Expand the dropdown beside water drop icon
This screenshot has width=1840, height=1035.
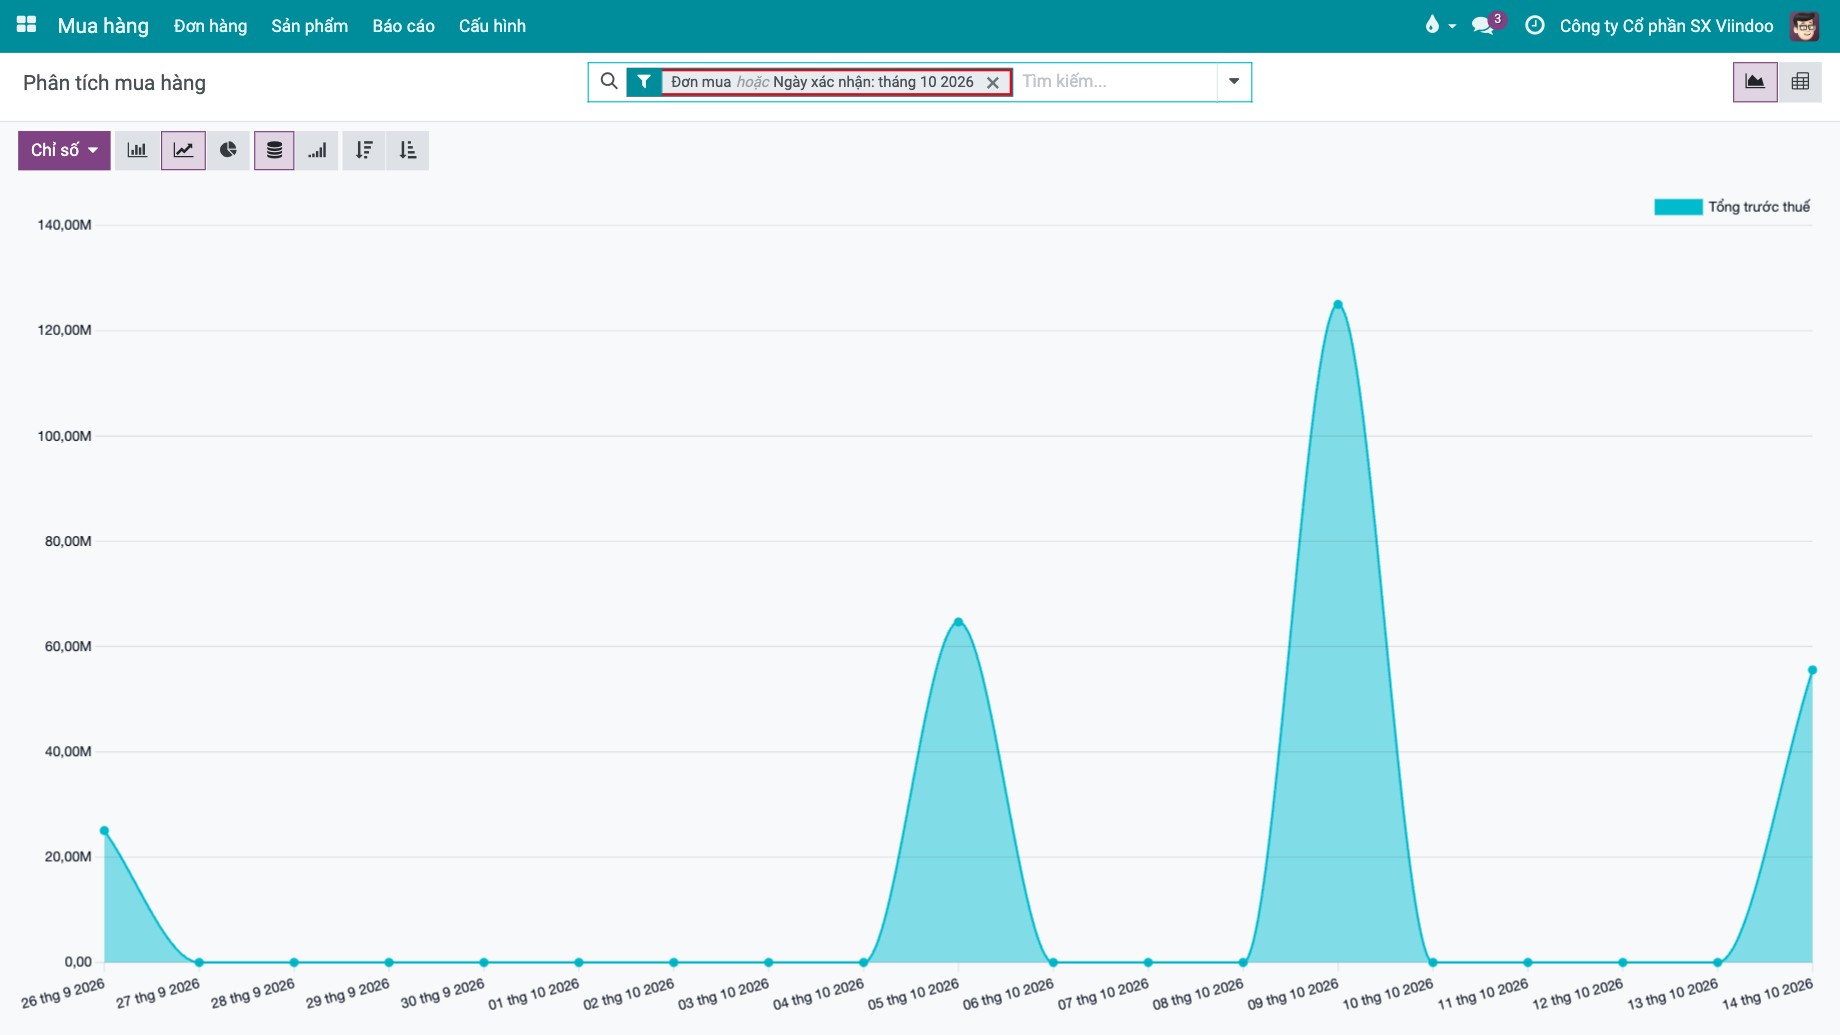(1452, 26)
